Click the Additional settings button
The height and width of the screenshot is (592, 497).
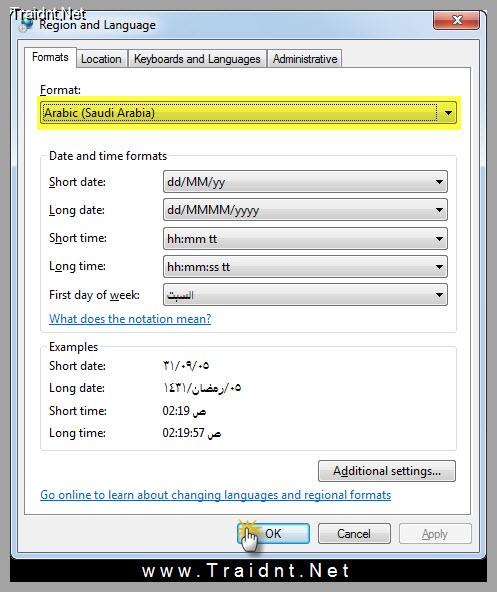[x=387, y=471]
